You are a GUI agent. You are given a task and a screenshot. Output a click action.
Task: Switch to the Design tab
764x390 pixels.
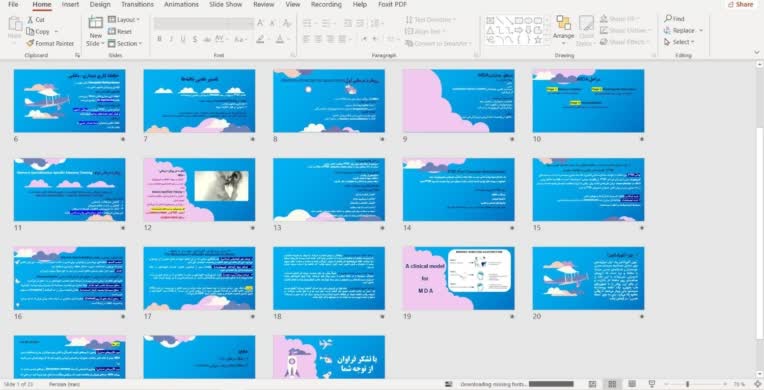[x=100, y=4]
